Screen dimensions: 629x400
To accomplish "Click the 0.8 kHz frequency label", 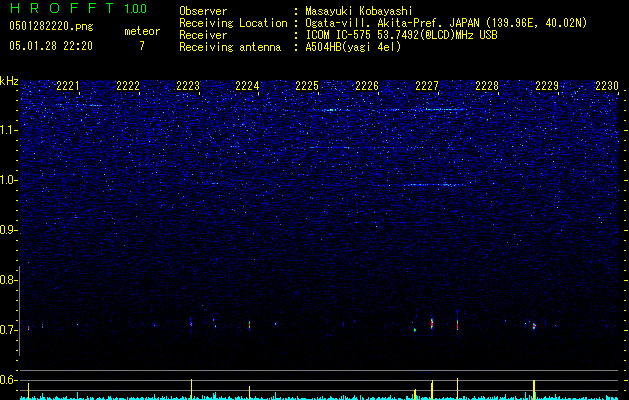I will coord(8,280).
